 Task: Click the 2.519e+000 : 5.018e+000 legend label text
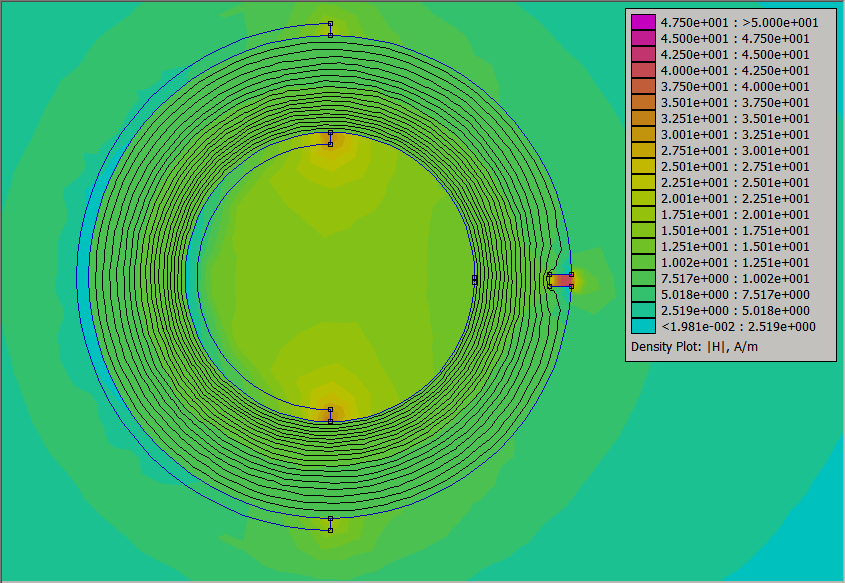pos(735,310)
